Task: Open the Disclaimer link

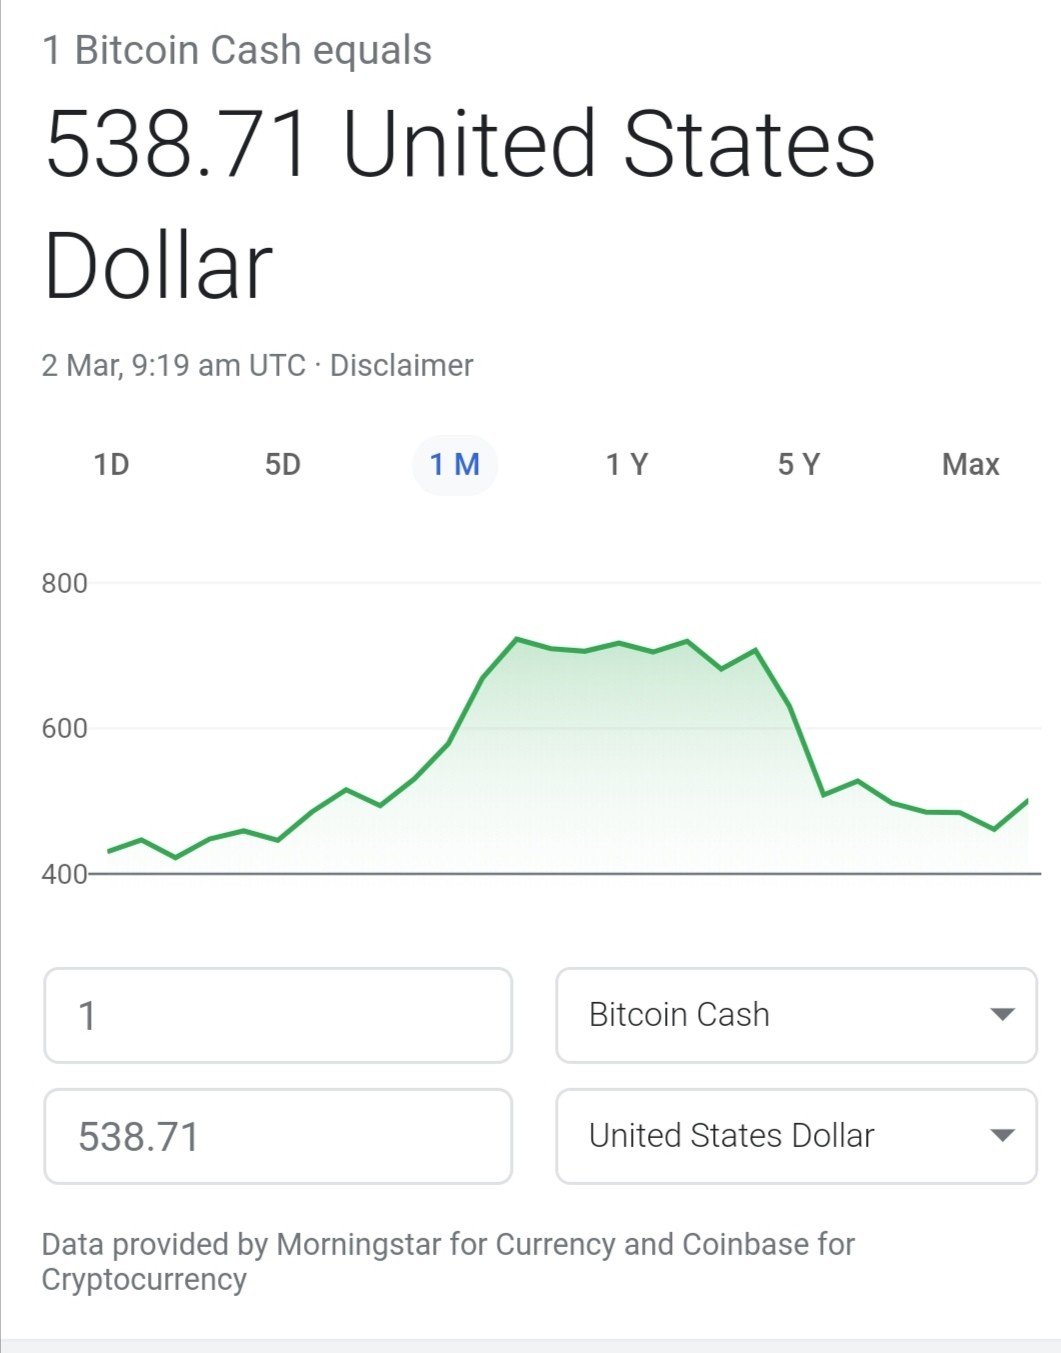Action: point(401,366)
